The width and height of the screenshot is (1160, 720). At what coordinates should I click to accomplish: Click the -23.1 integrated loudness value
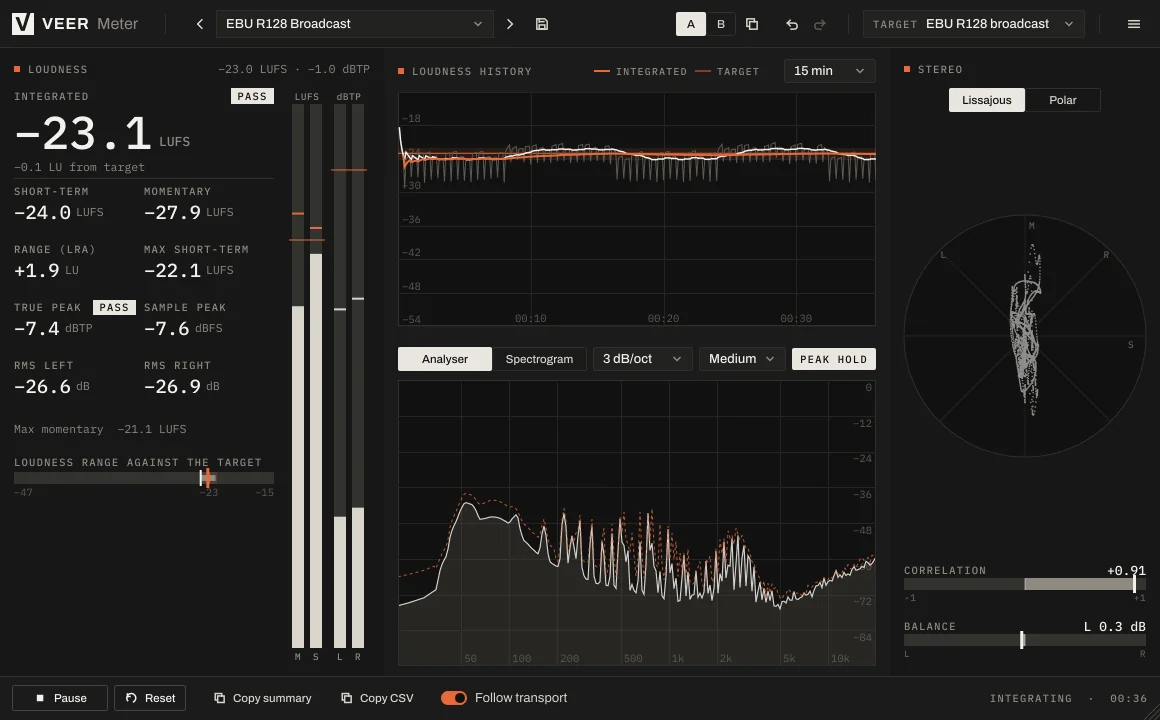tap(84, 134)
